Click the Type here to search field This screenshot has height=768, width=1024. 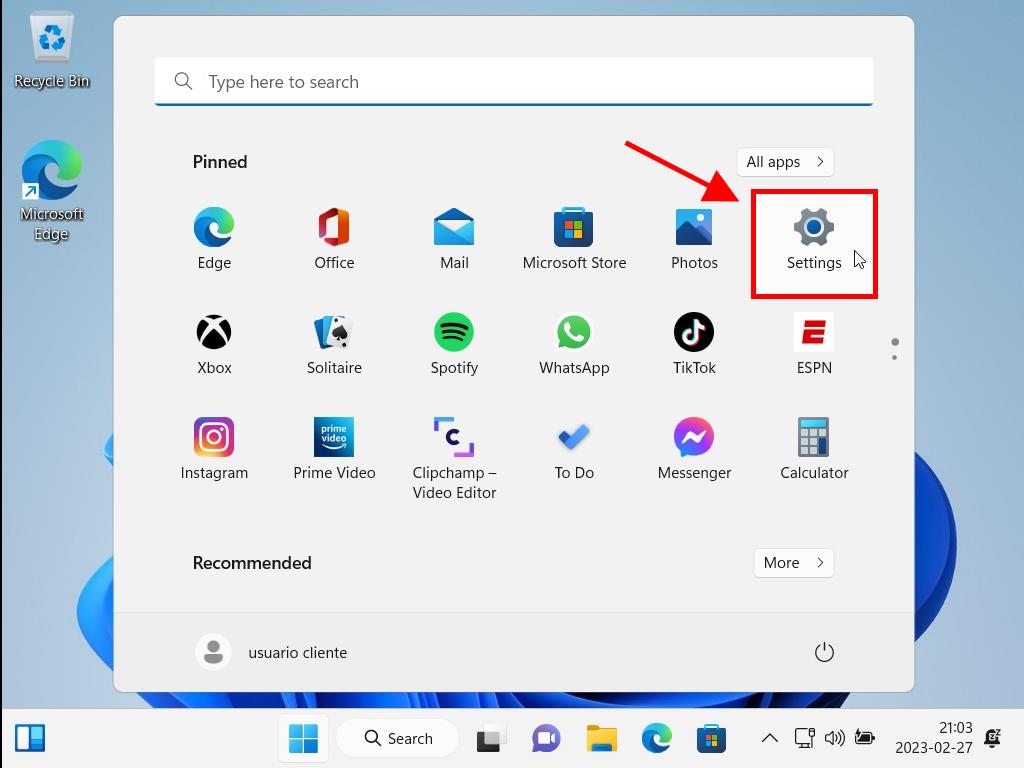coord(514,82)
